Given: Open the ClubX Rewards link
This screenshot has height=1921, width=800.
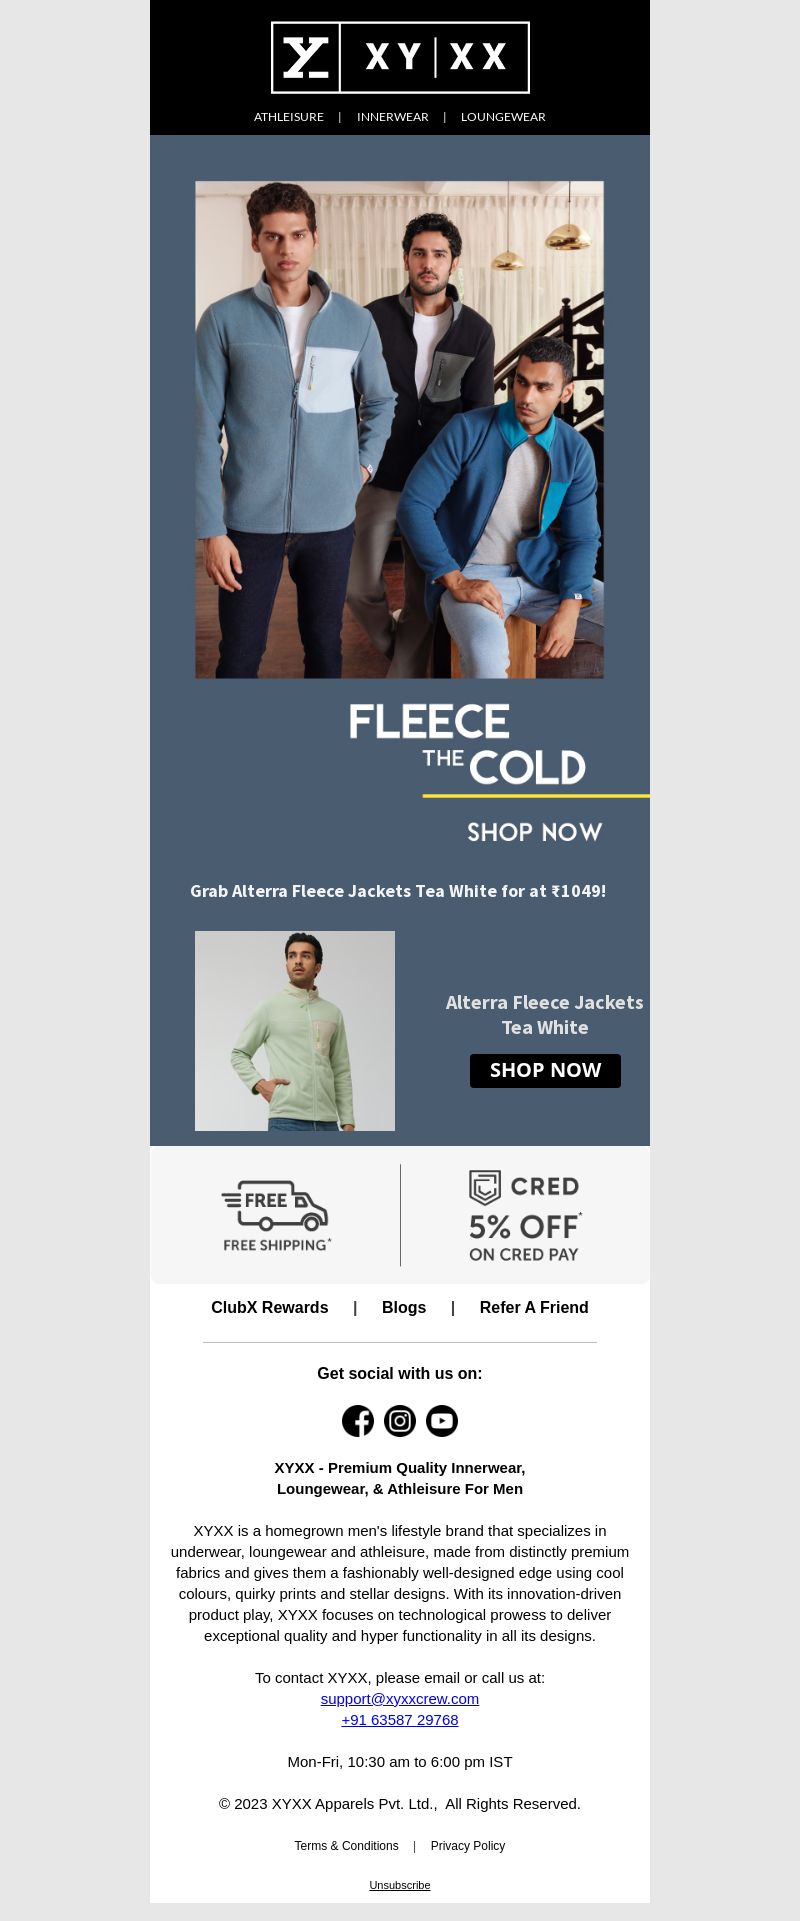Looking at the screenshot, I should [270, 1308].
